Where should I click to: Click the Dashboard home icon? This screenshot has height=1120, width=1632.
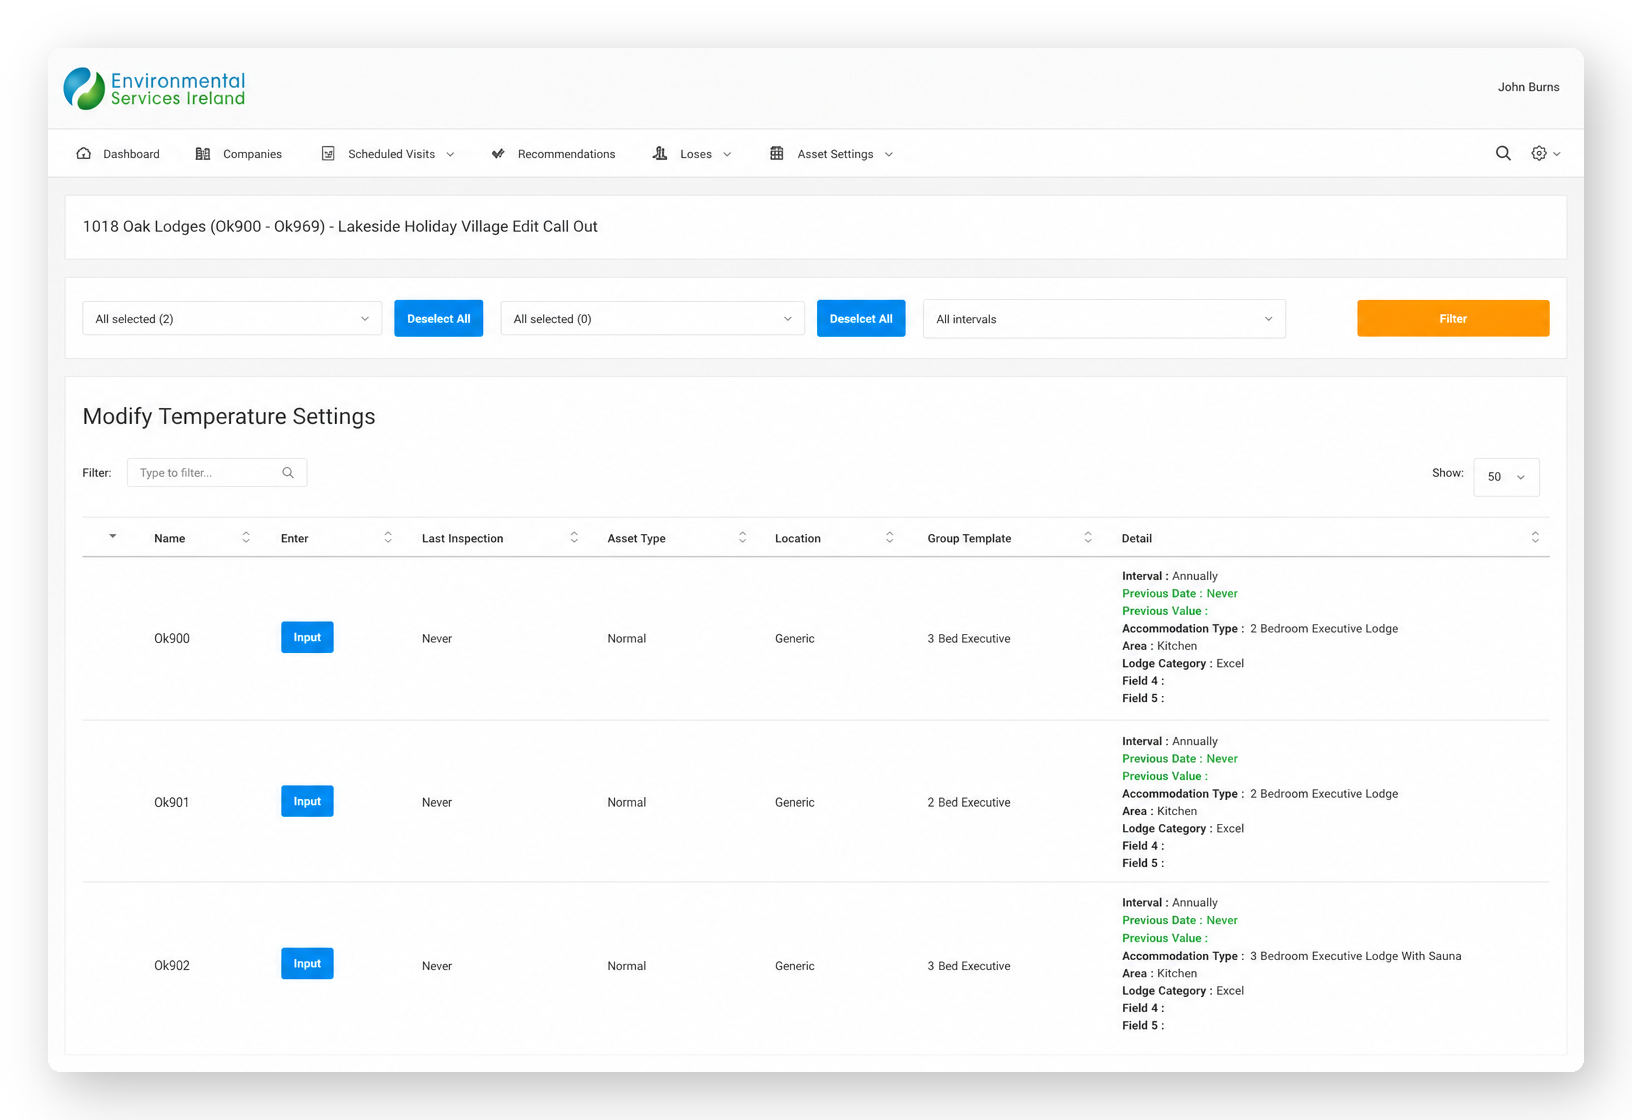click(84, 153)
